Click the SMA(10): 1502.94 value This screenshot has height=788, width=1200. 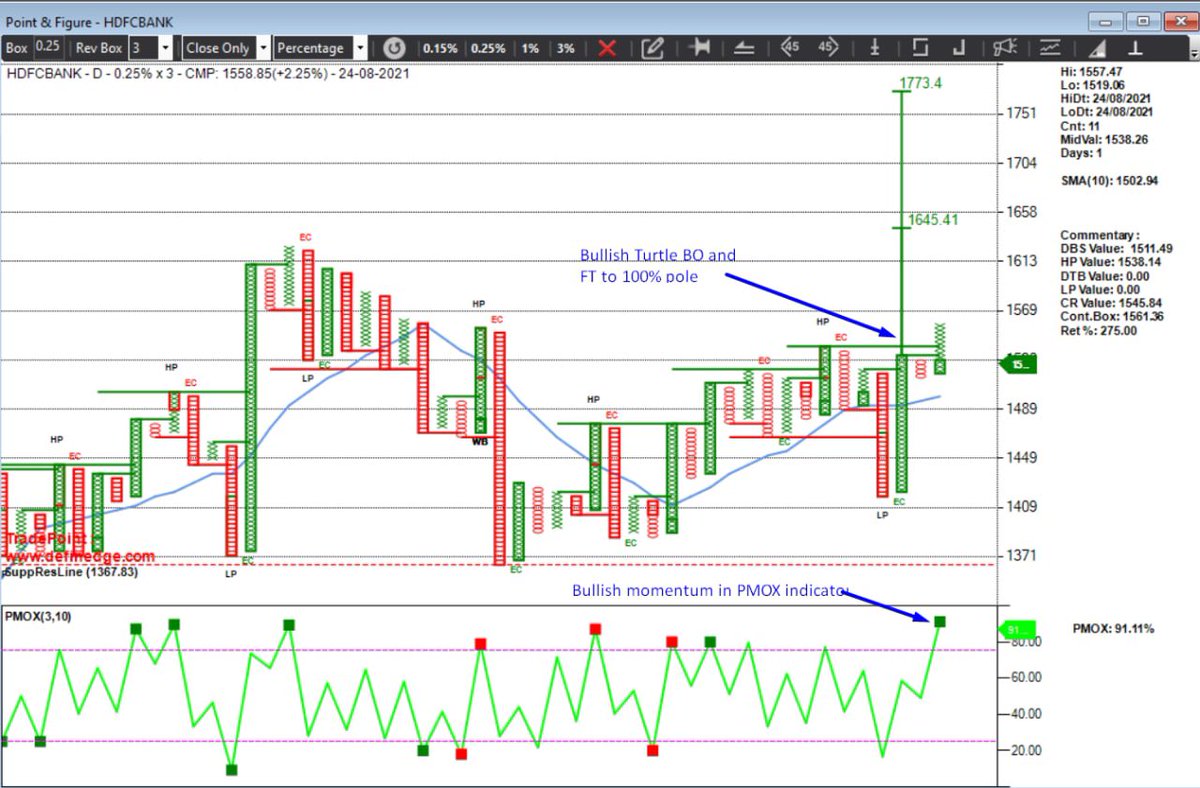[1109, 181]
